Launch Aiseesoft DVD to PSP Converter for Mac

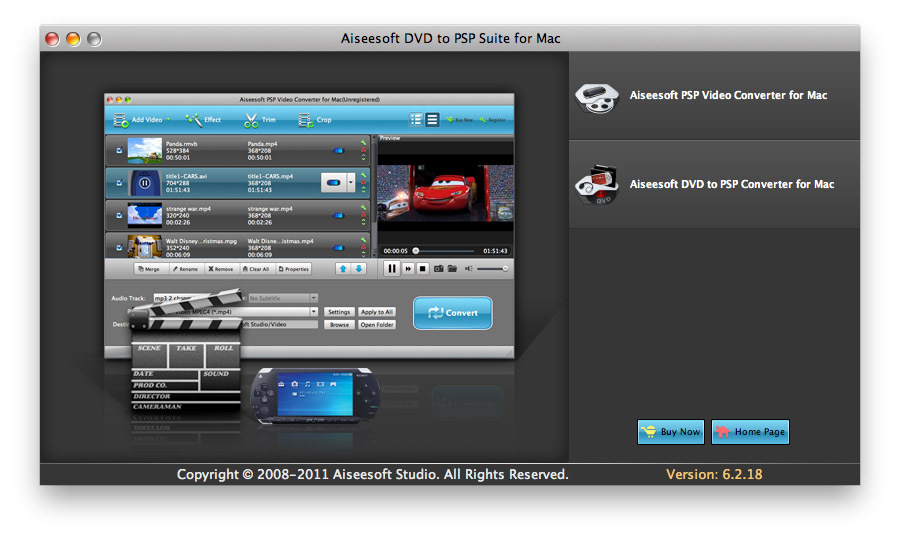(731, 184)
